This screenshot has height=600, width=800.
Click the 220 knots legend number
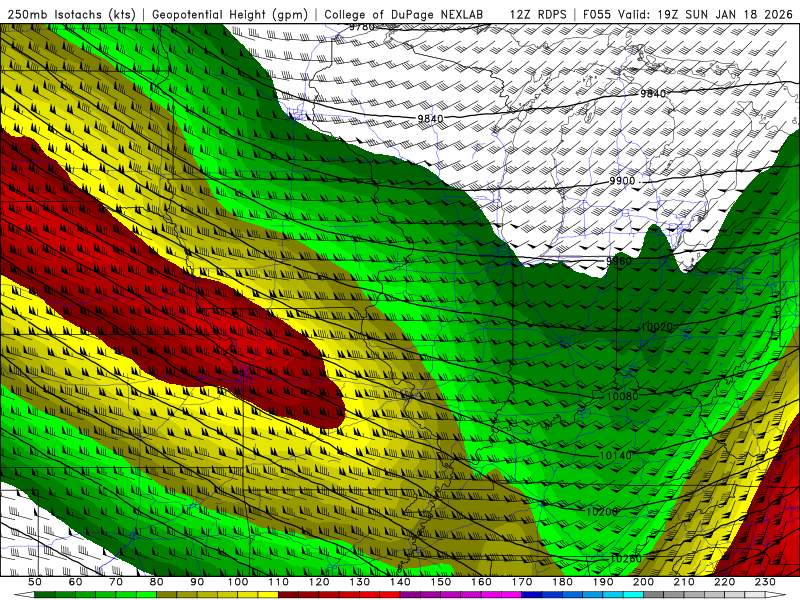tap(724, 582)
